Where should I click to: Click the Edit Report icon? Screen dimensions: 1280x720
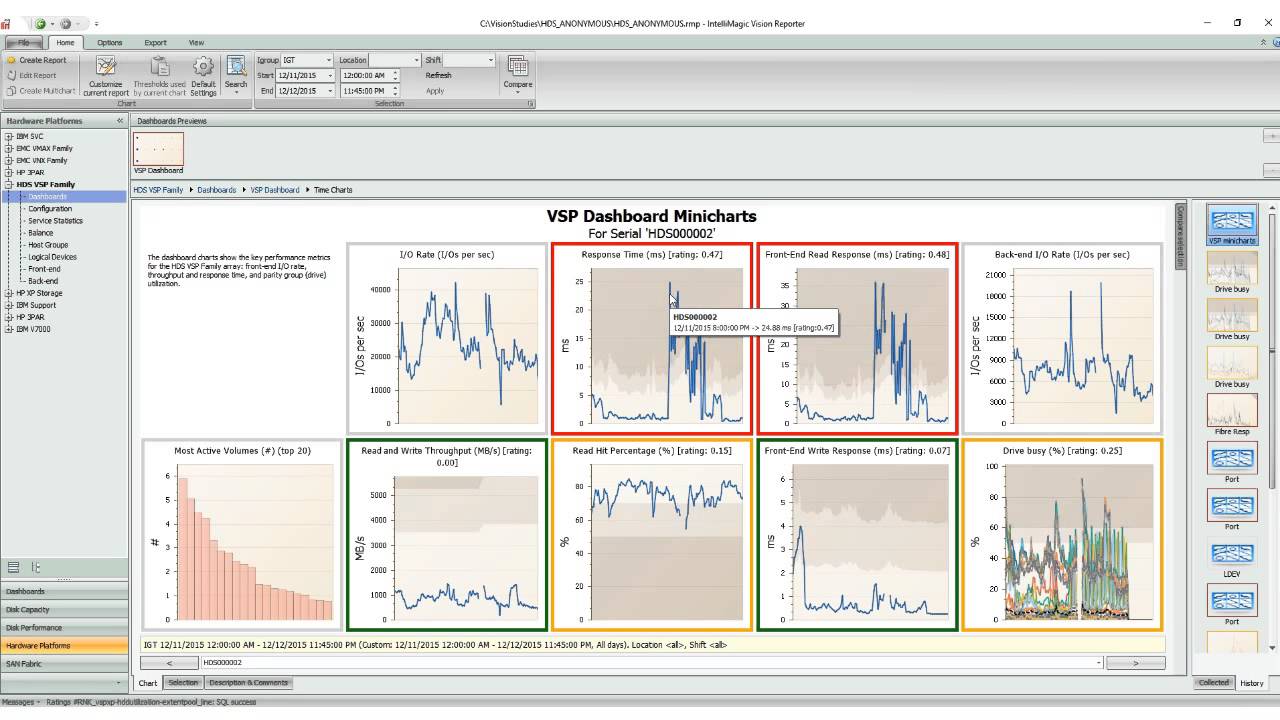click(11, 75)
